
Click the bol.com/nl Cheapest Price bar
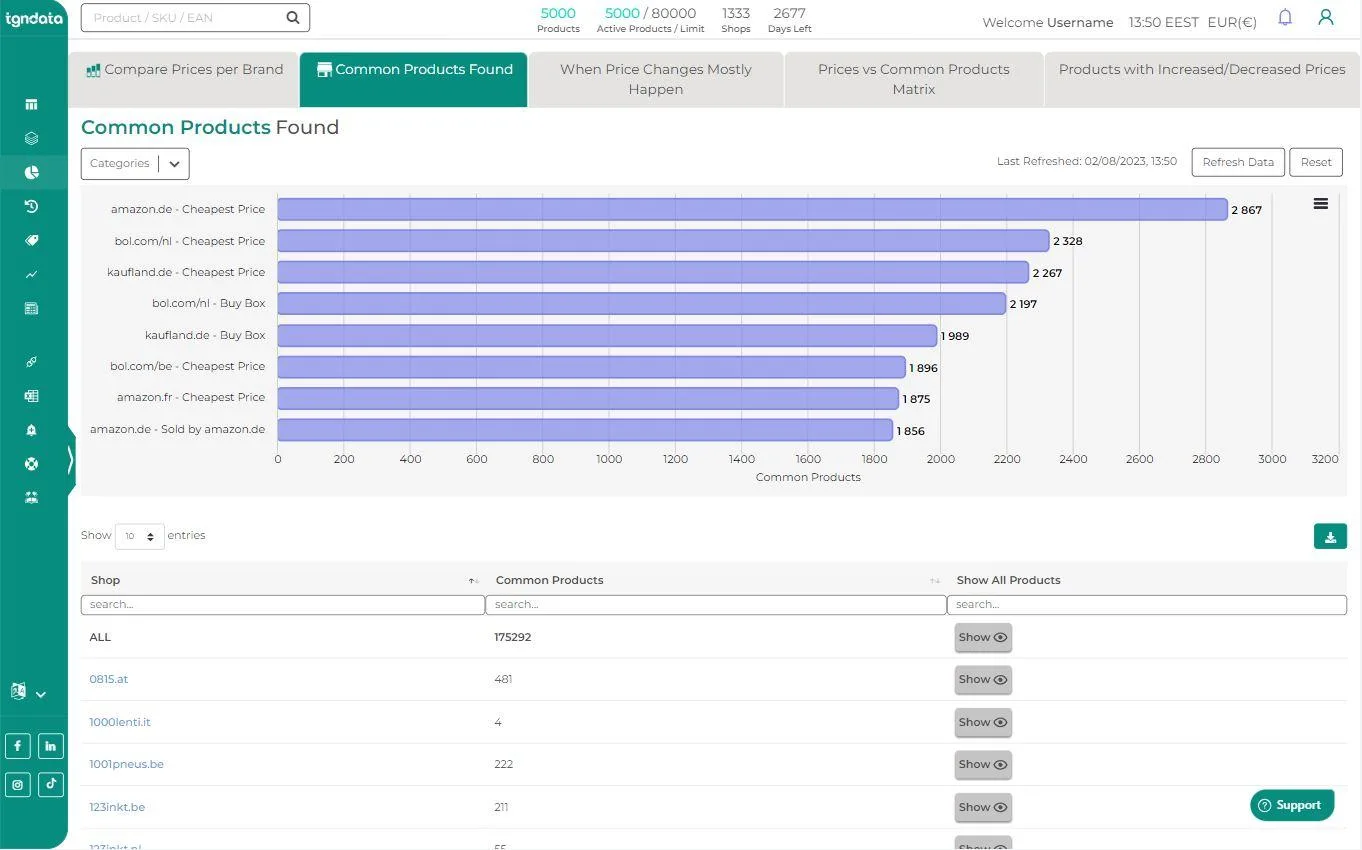[x=663, y=241]
